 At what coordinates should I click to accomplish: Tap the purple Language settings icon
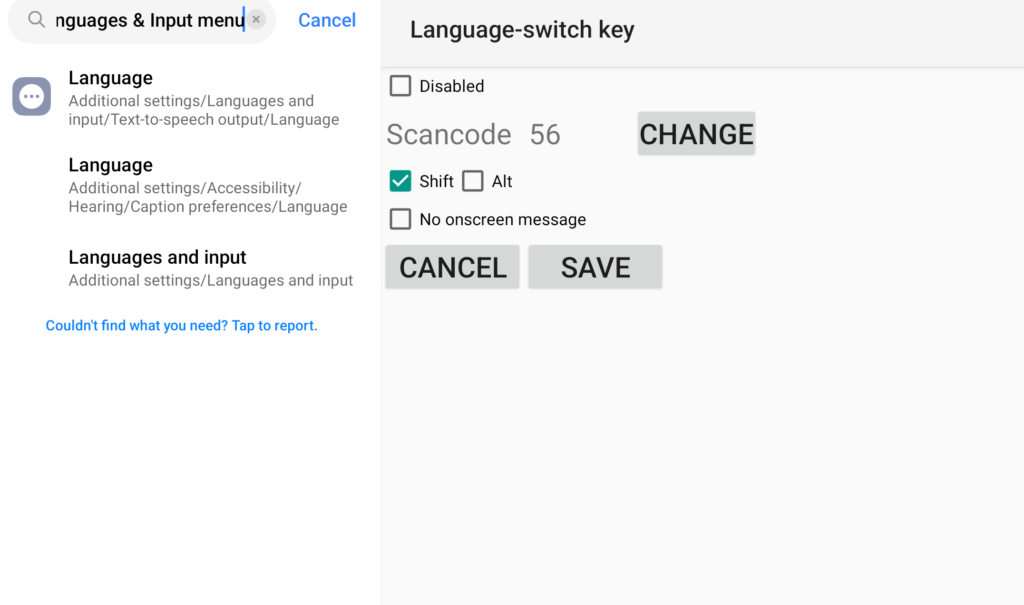(31, 96)
